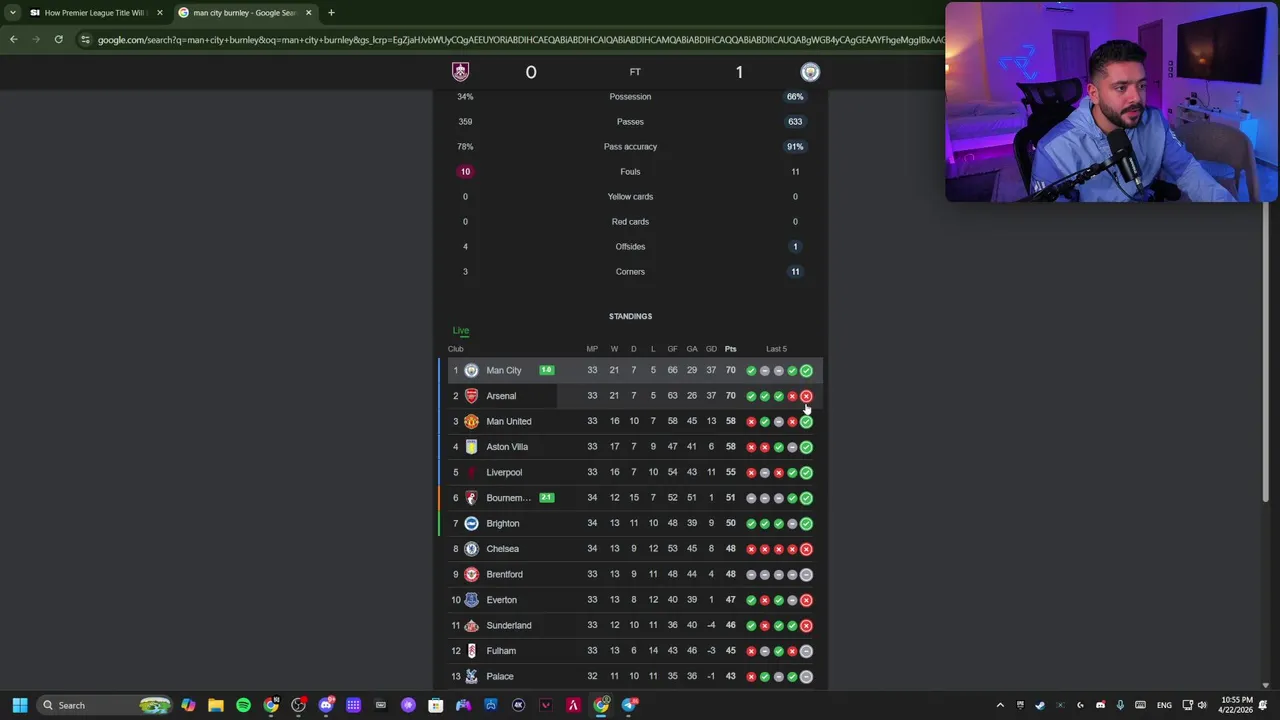Open the Steam tray icon
This screenshot has height=720, width=1280.
pyautogui.click(x=1040, y=705)
